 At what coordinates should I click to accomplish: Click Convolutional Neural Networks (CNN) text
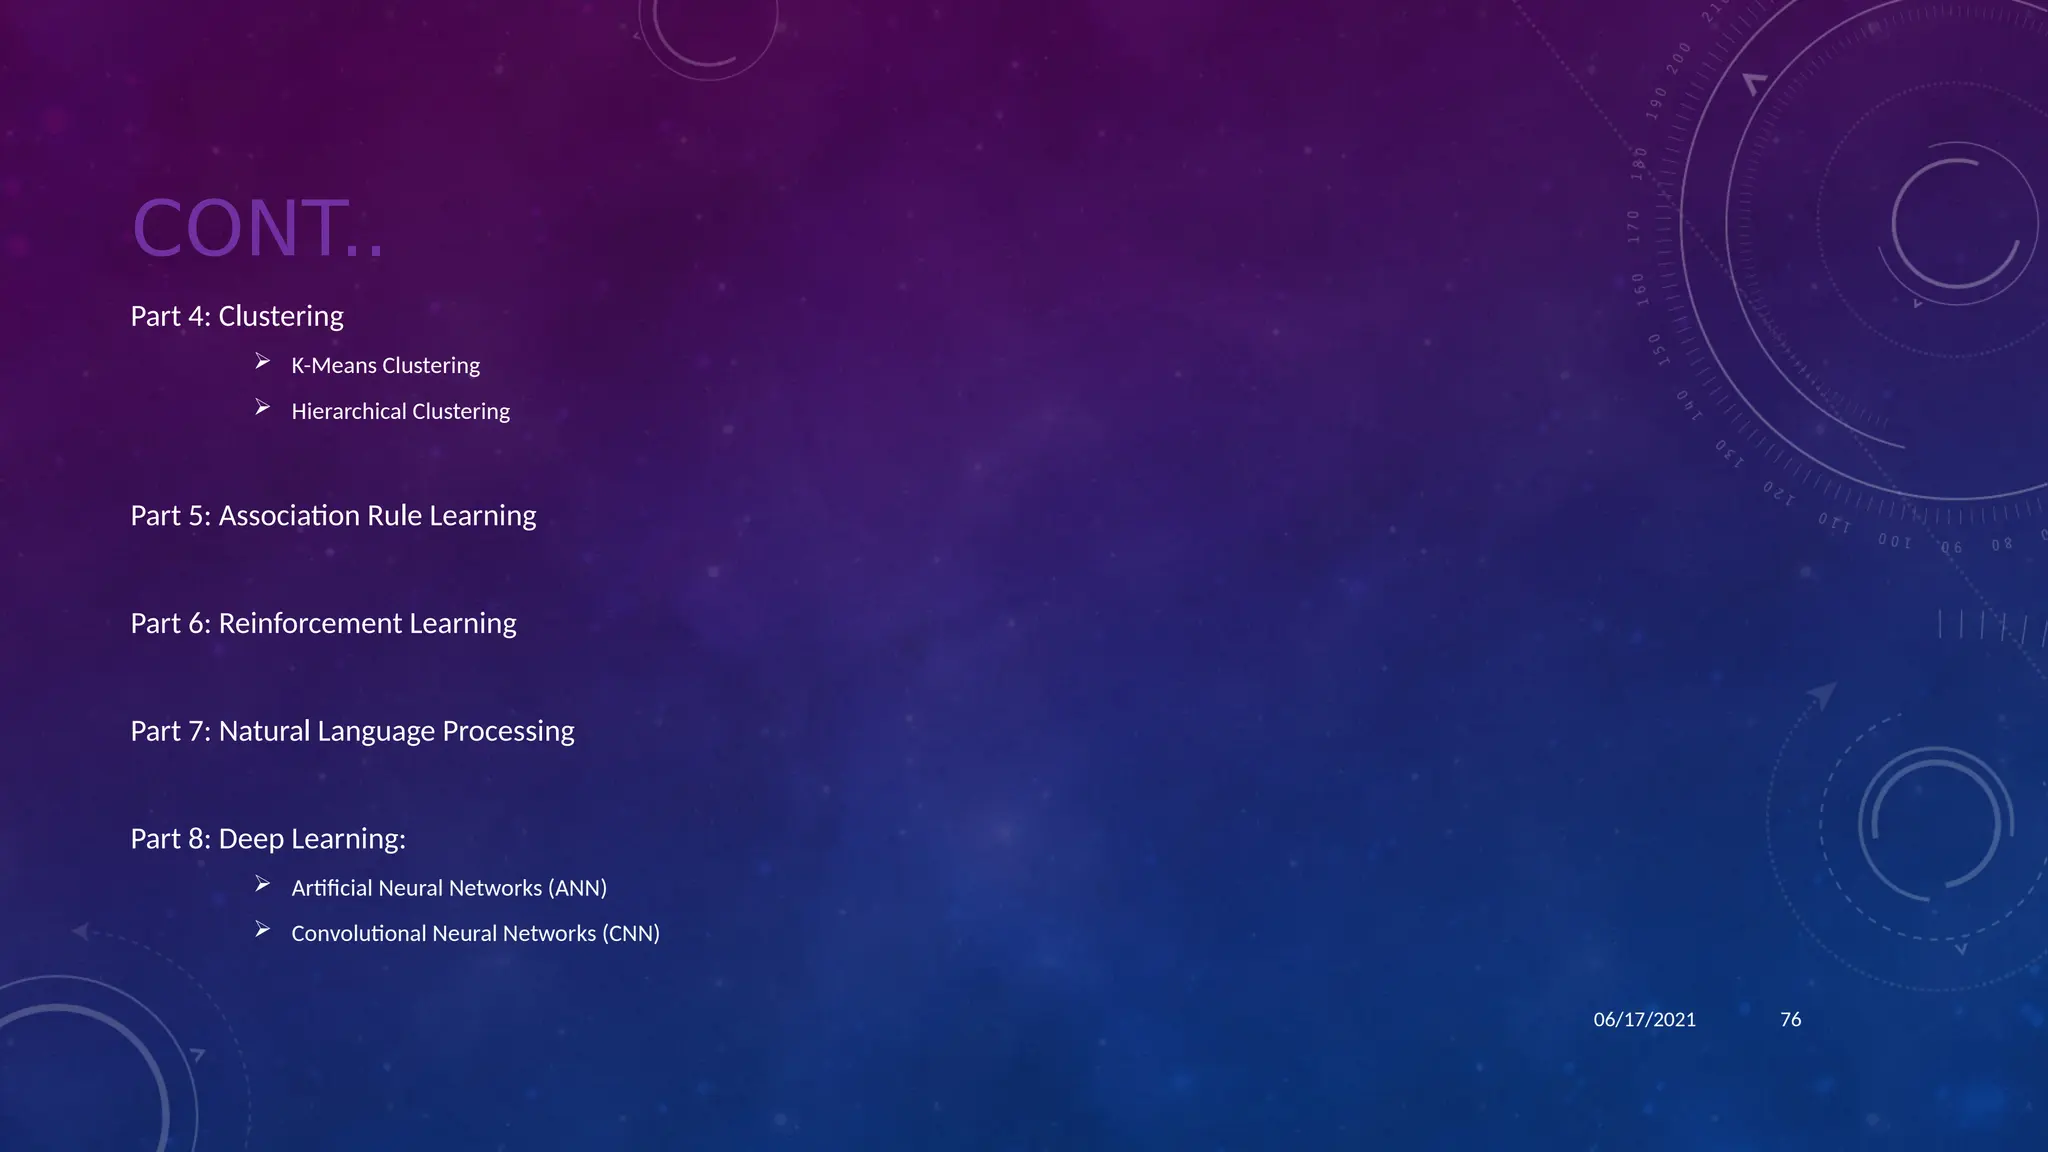click(x=475, y=934)
